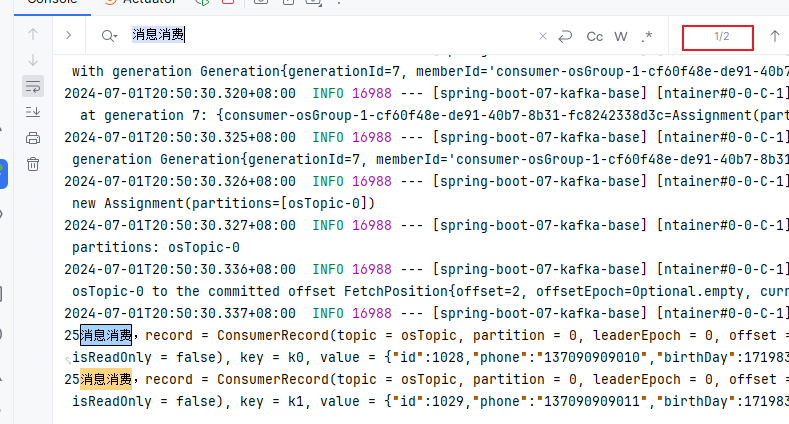Click INFO on the 30.337 log line
The width and height of the screenshot is (789, 424).
pyautogui.click(x=328, y=313)
